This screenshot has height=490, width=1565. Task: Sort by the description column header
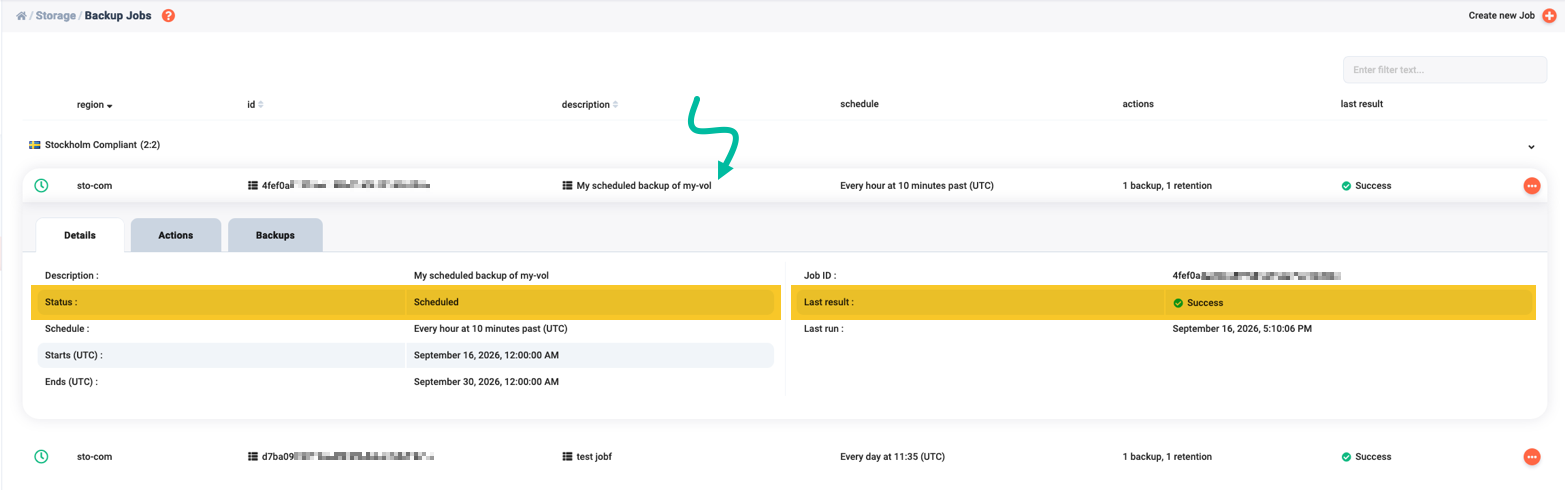(590, 105)
